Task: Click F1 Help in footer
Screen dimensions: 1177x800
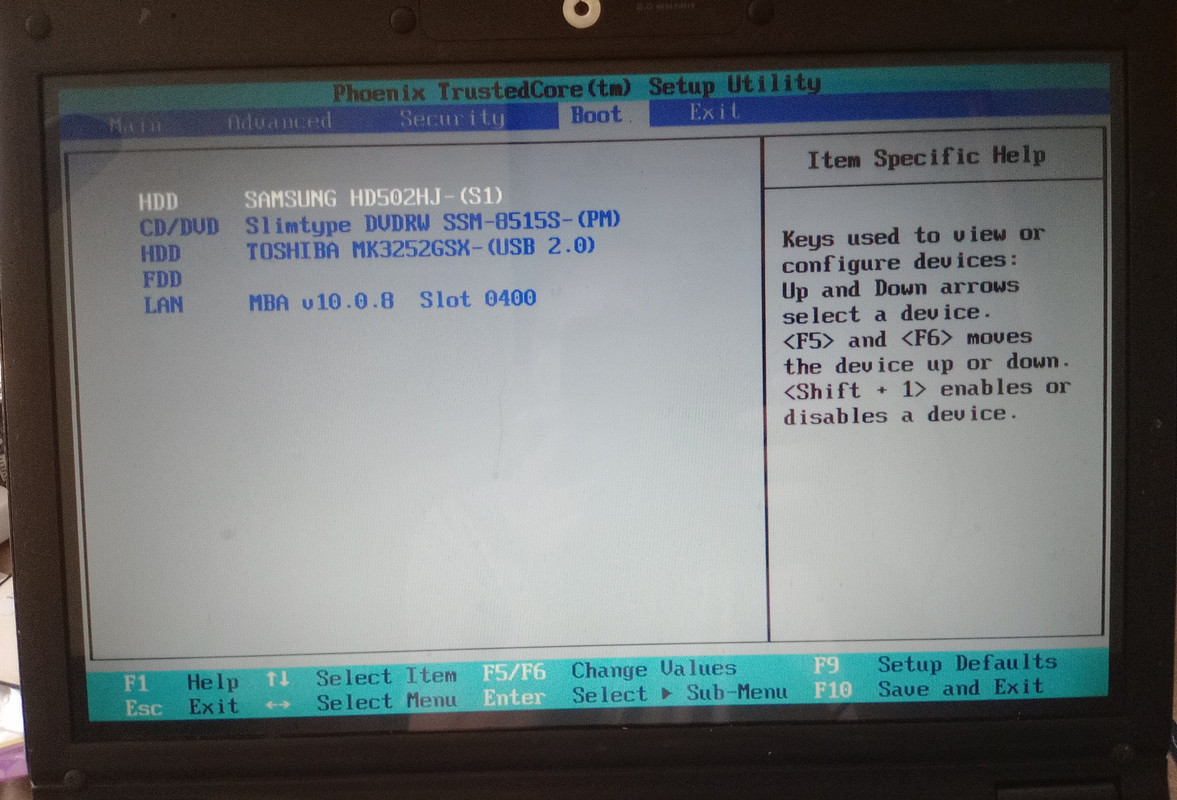Action: 182,682
